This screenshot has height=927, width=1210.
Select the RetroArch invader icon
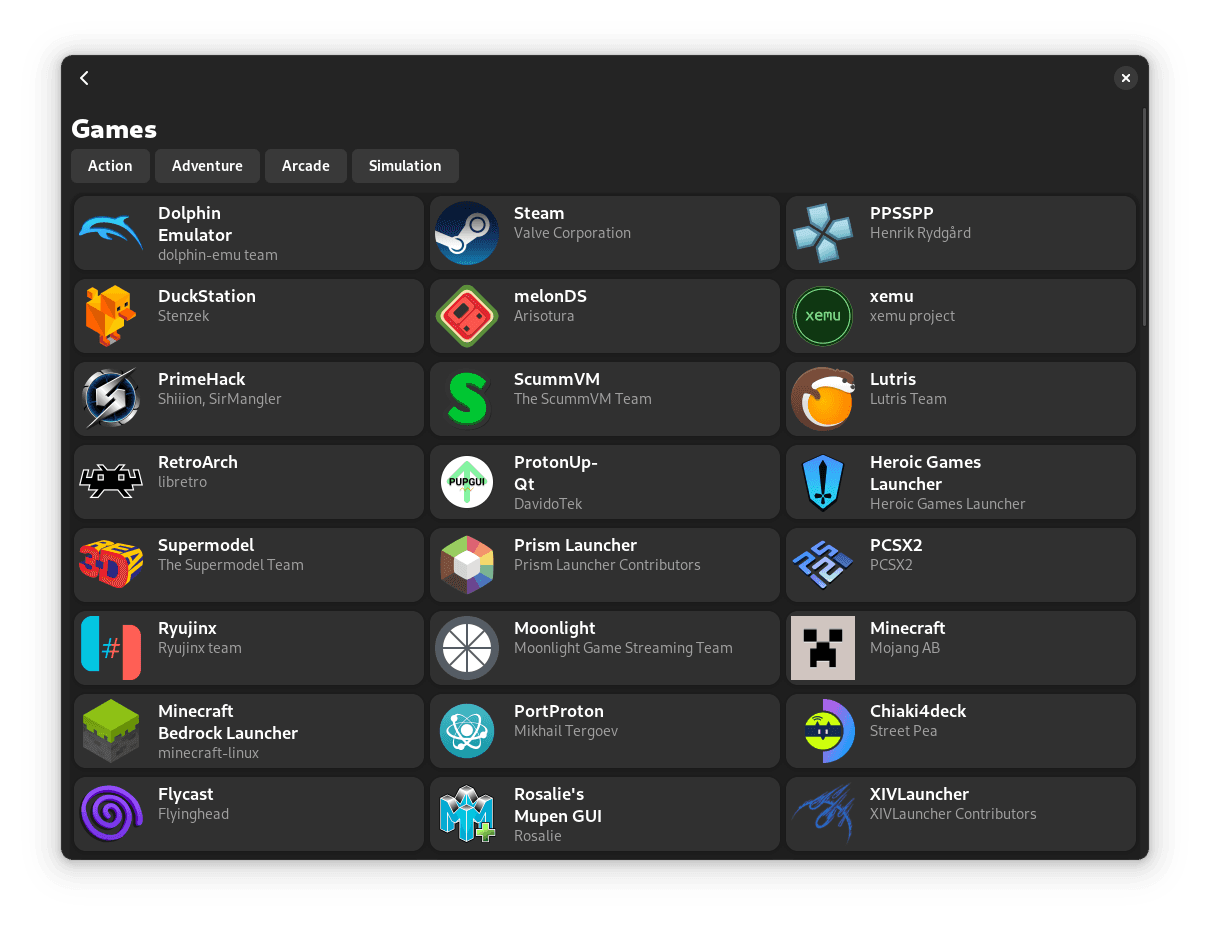click(x=111, y=482)
